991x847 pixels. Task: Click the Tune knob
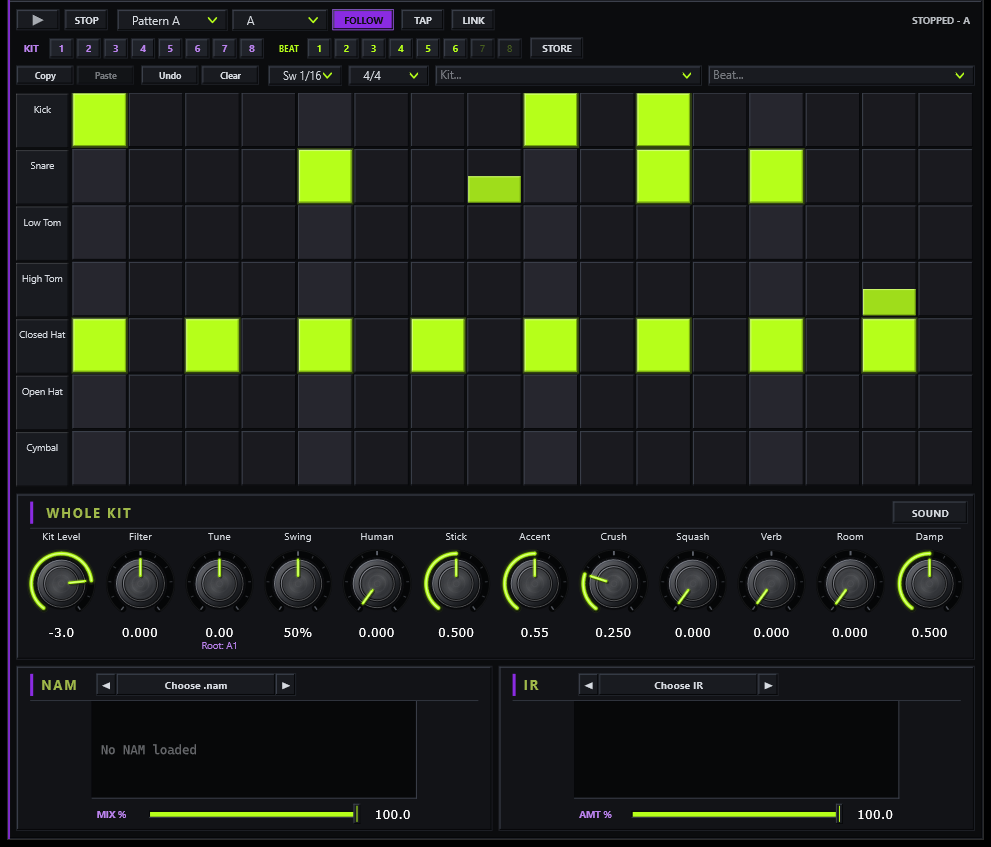(x=219, y=582)
